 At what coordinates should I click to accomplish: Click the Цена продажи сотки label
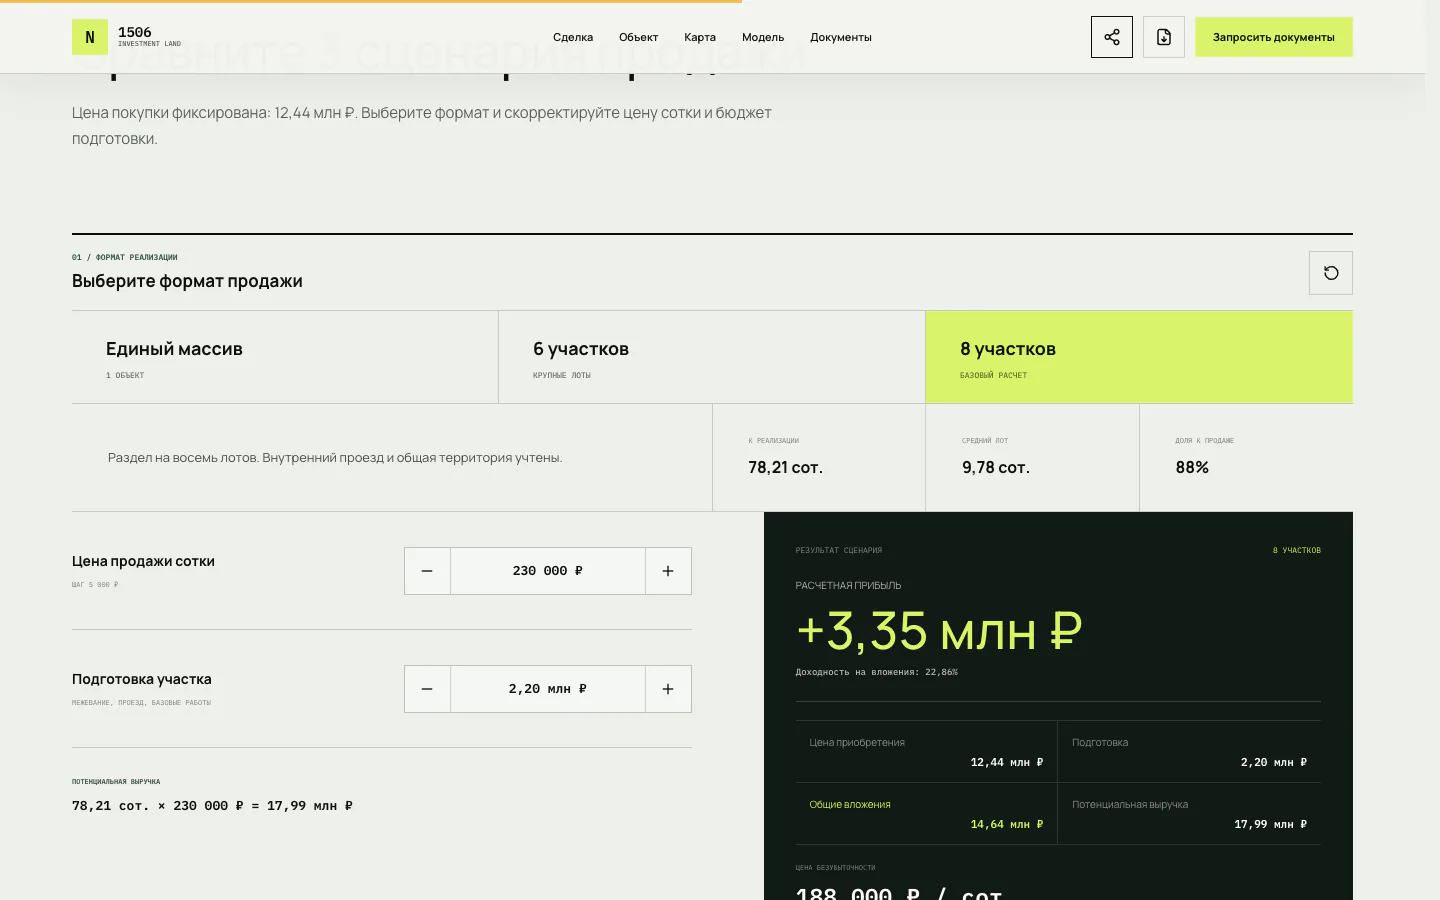143,561
